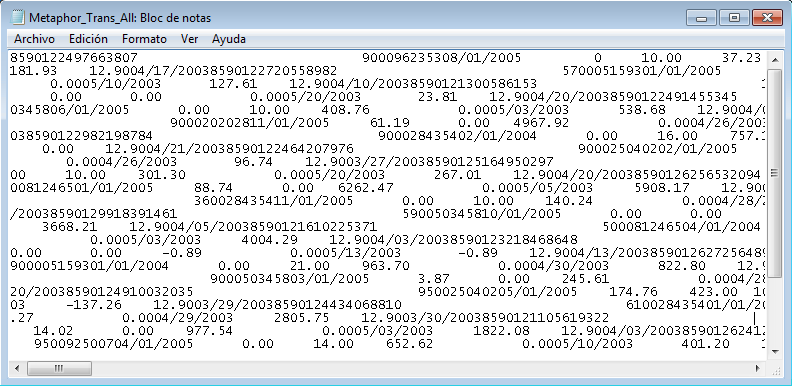Viewport: 792px width, 386px height.
Task: Minimize the Bloc de notas window
Action: 702,18
